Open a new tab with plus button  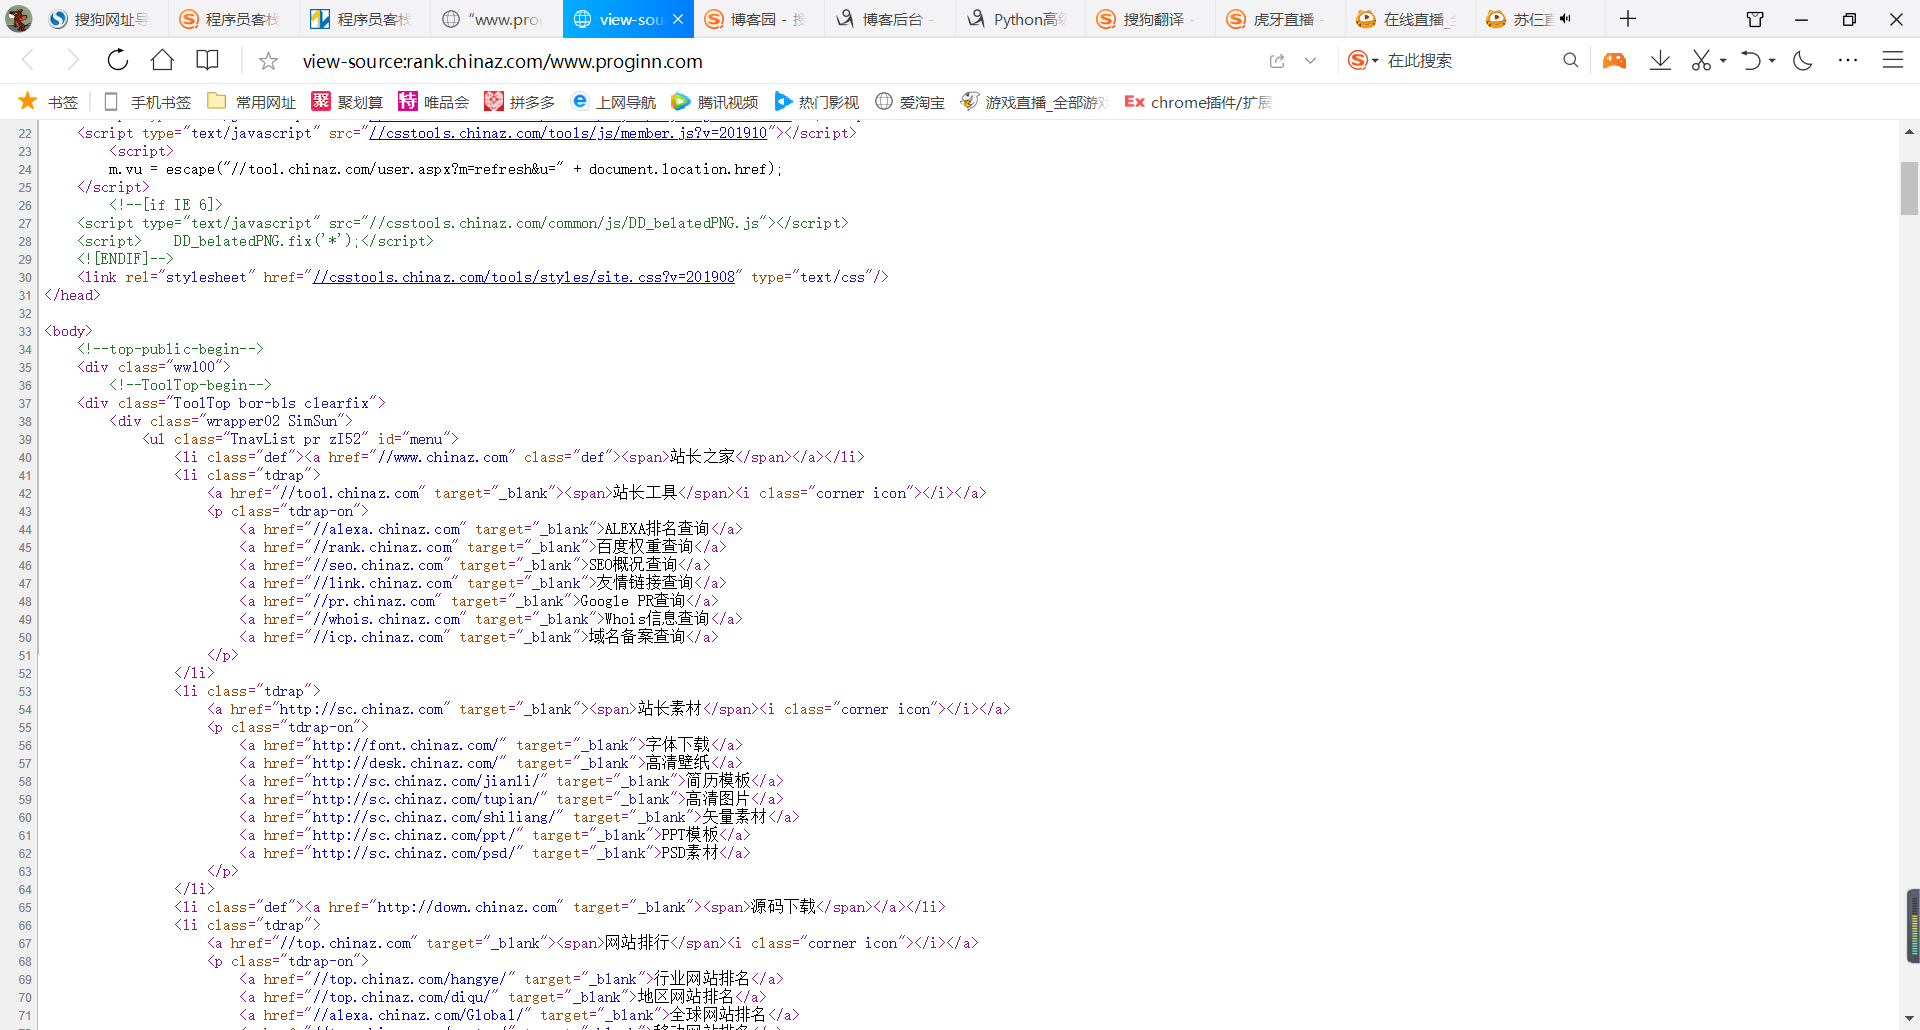(x=1628, y=19)
